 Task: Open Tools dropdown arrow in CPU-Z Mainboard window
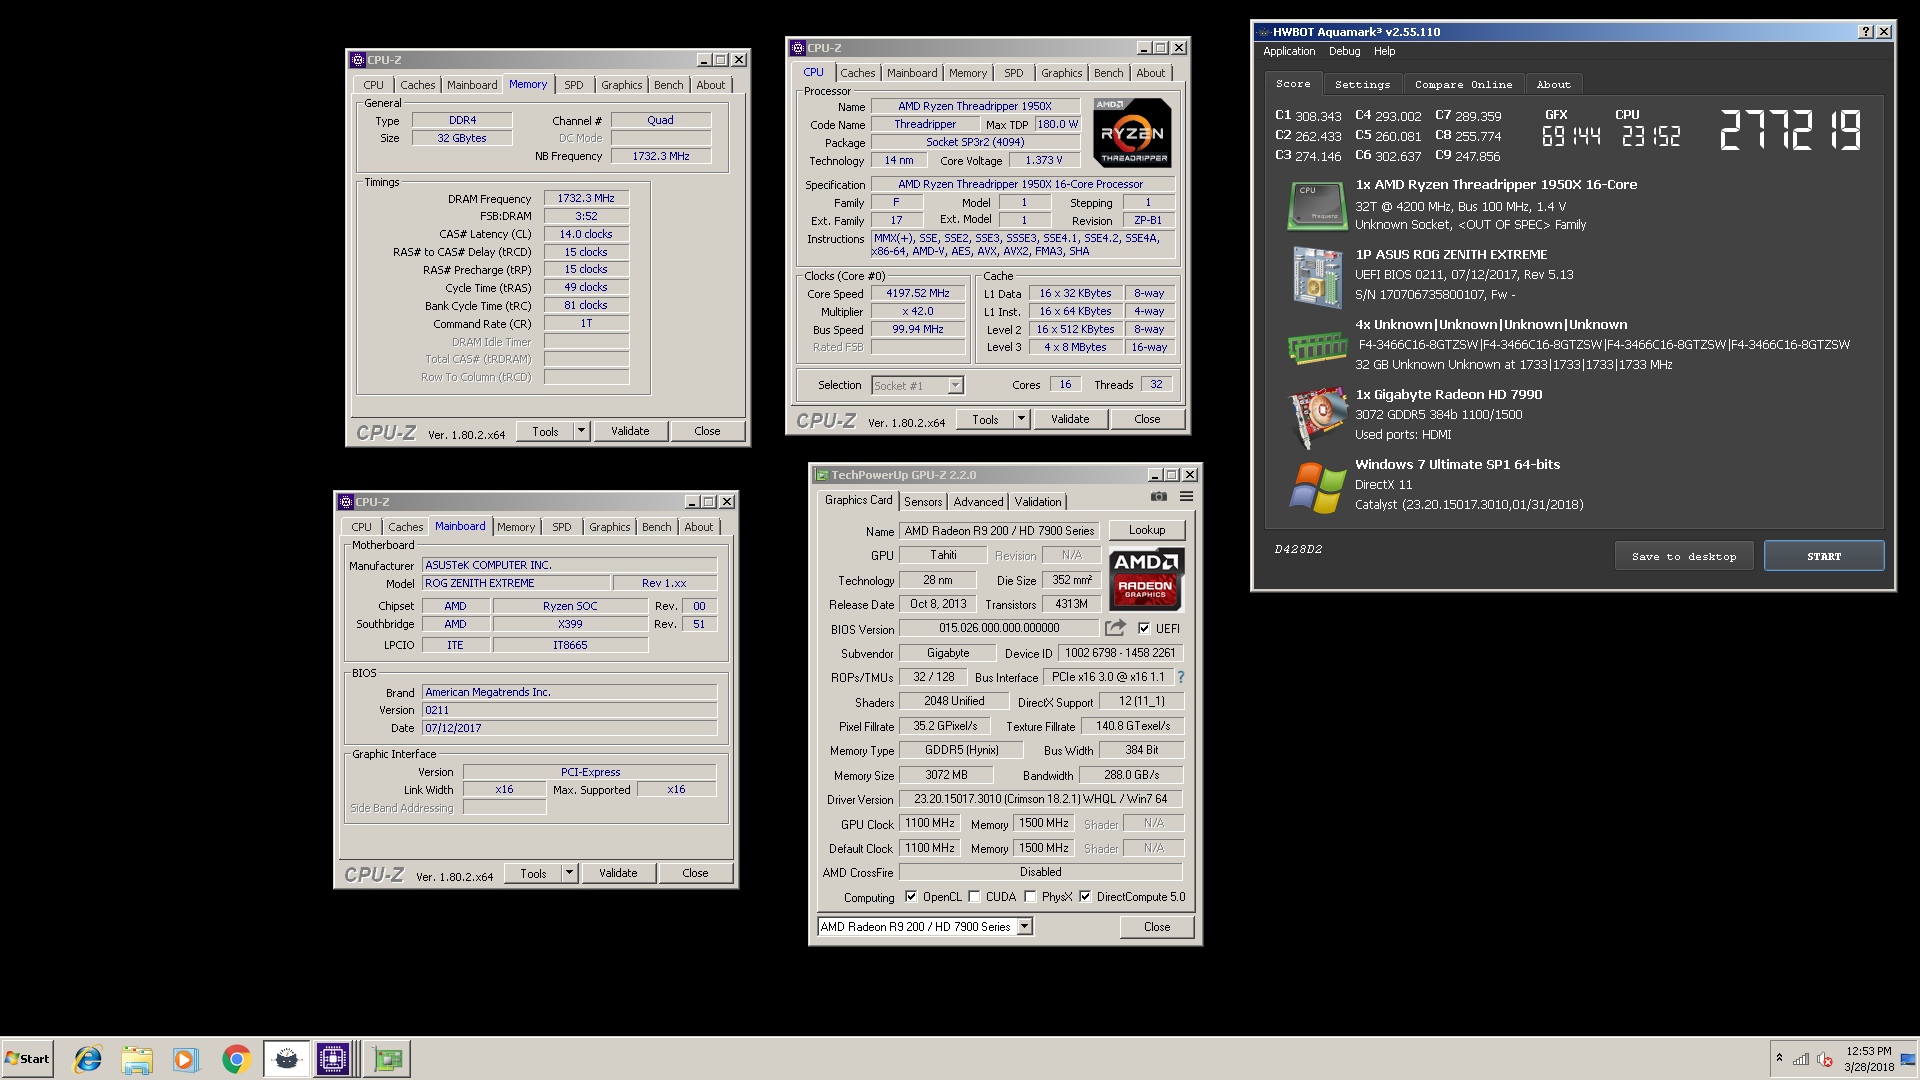[x=570, y=873]
